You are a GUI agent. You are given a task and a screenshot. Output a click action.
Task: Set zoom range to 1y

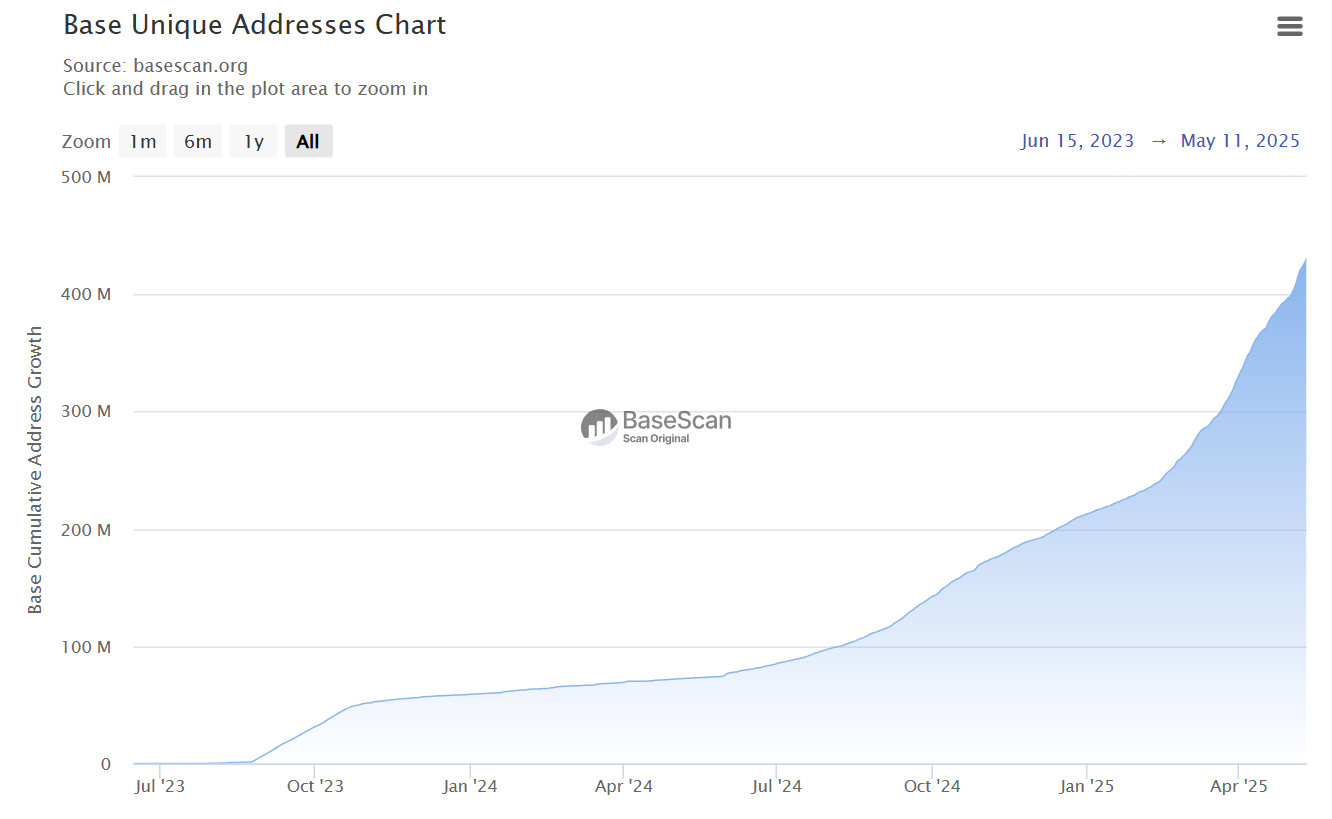[x=254, y=141]
